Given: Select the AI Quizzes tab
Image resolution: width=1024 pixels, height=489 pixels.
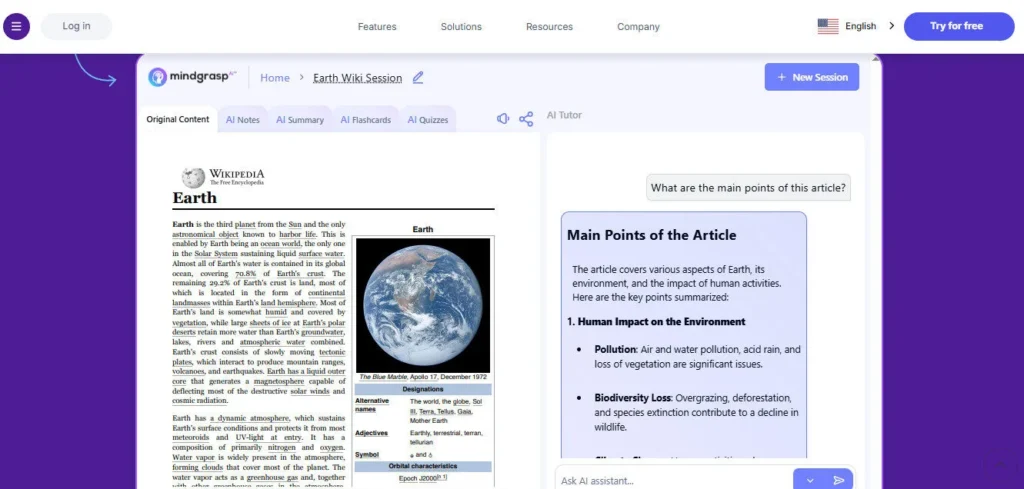Looking at the screenshot, I should pos(427,120).
